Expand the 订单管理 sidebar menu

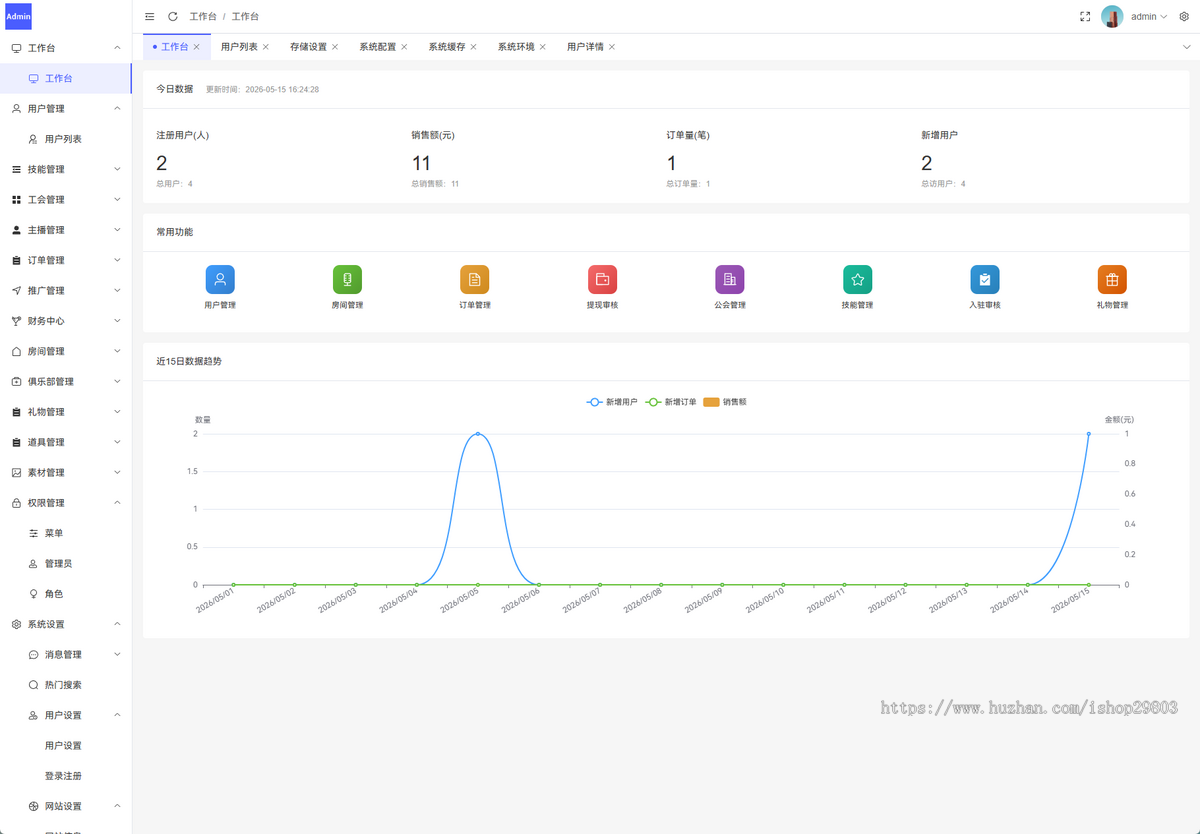[x=66, y=260]
